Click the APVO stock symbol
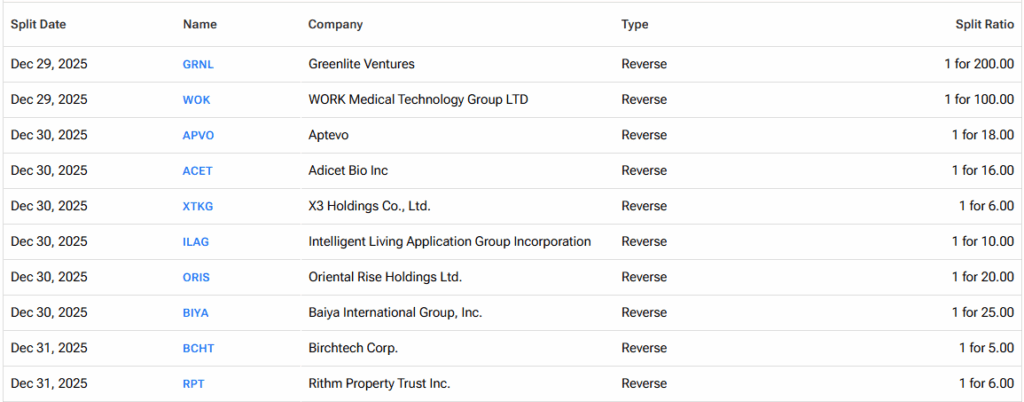Viewport: 1024px width, 402px height. coord(198,135)
